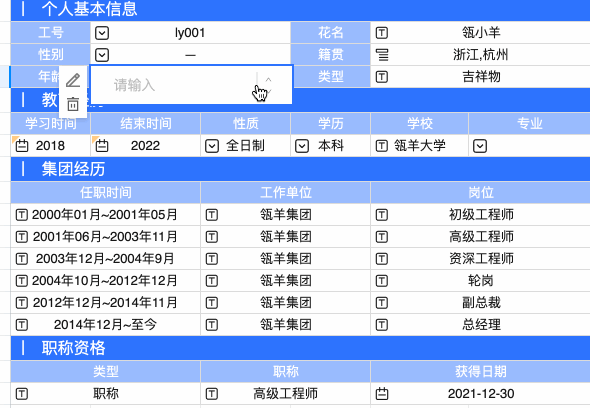
Task: Click text icon beside 高级工程师 in 职称 column
Action: point(211,394)
